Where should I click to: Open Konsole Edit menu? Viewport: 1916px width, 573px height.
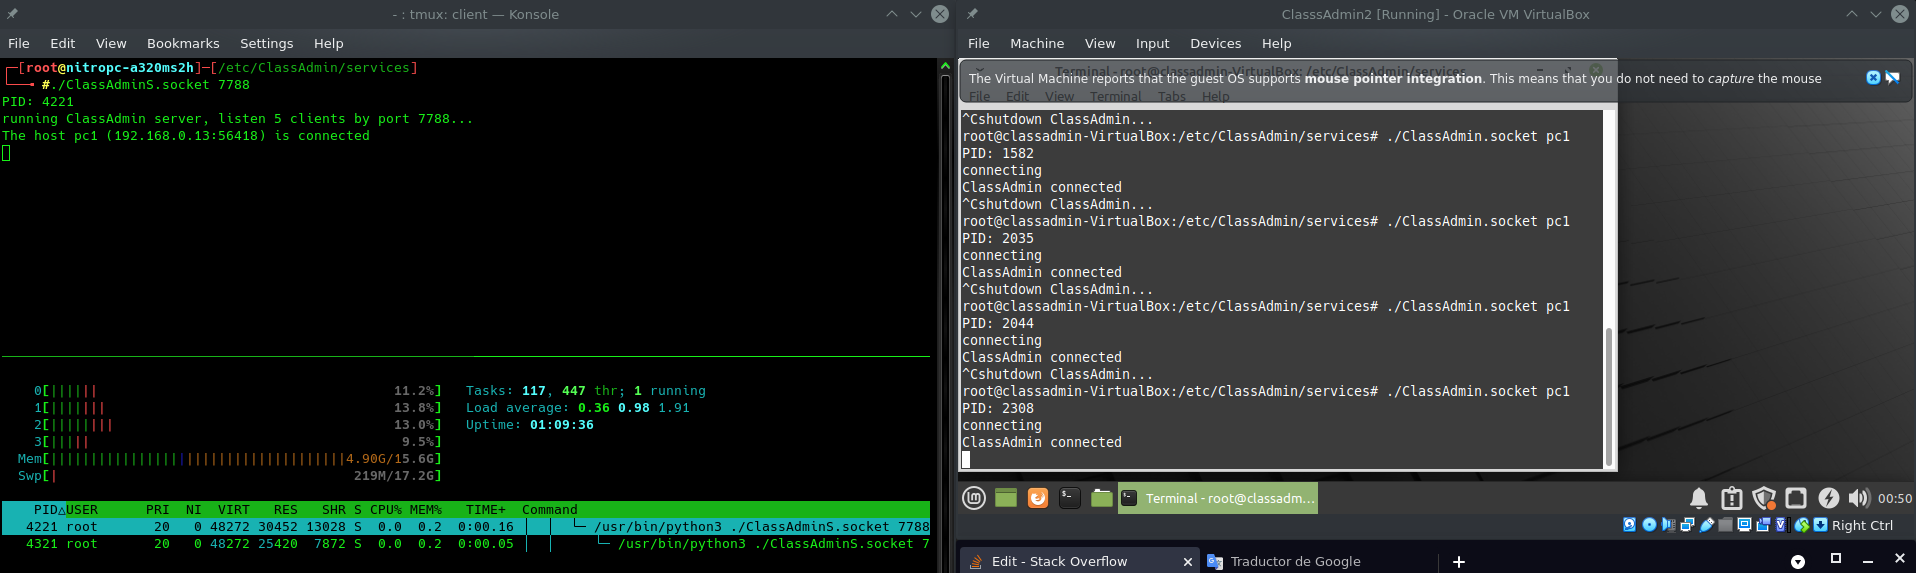(63, 43)
